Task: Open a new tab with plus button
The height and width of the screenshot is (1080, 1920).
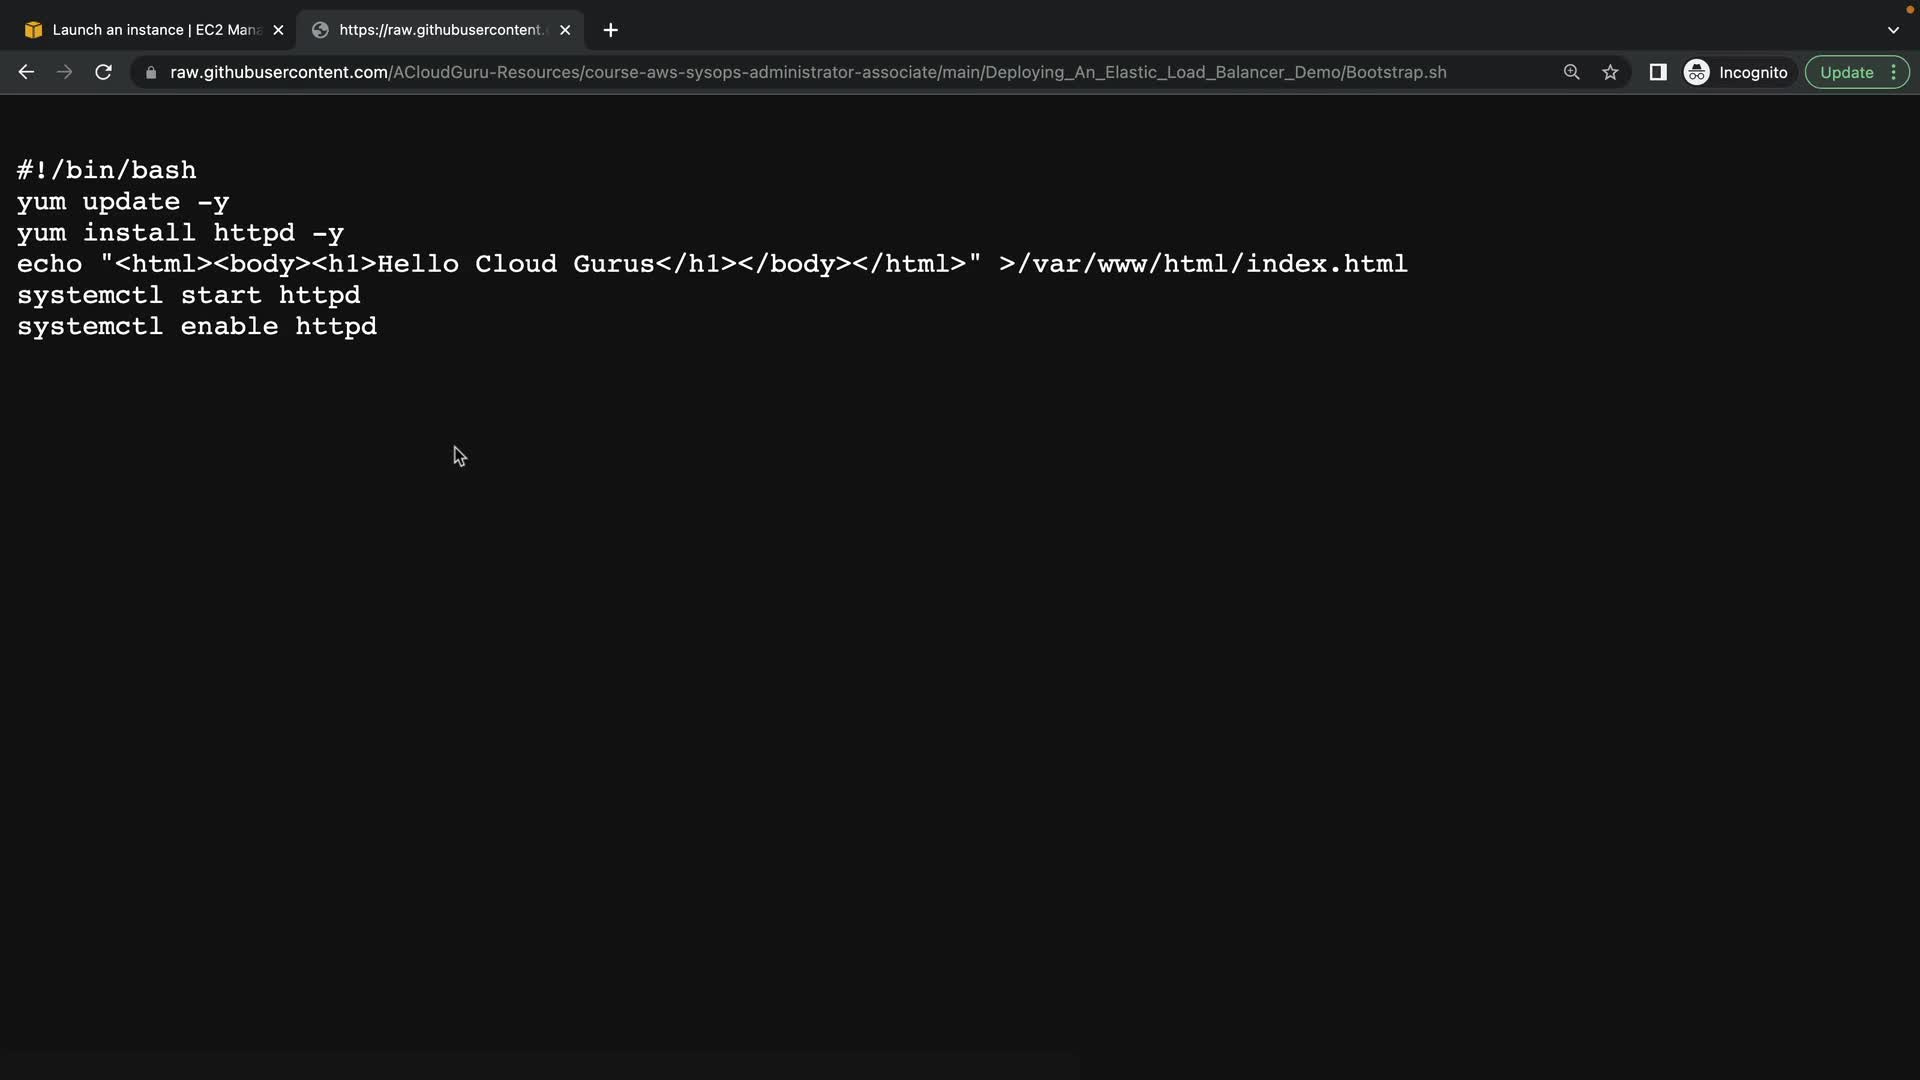Action: point(610,30)
